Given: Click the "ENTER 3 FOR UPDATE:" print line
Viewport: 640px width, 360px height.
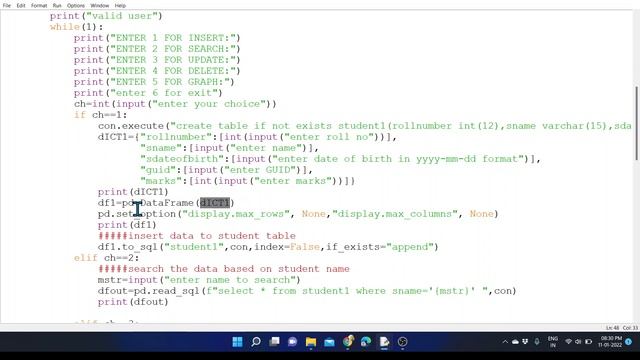Looking at the screenshot, I should coord(157,60).
